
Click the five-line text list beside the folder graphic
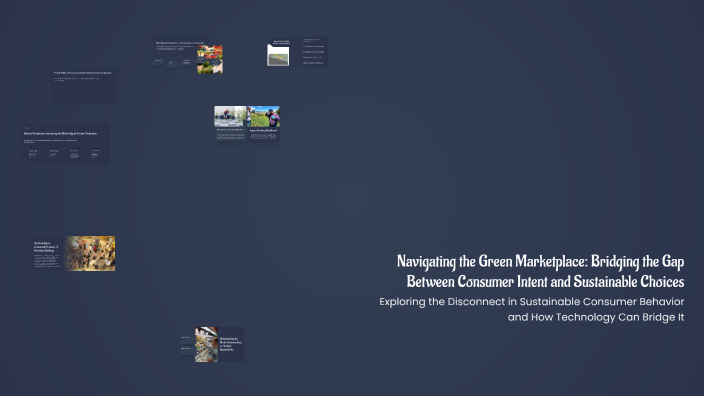313,52
